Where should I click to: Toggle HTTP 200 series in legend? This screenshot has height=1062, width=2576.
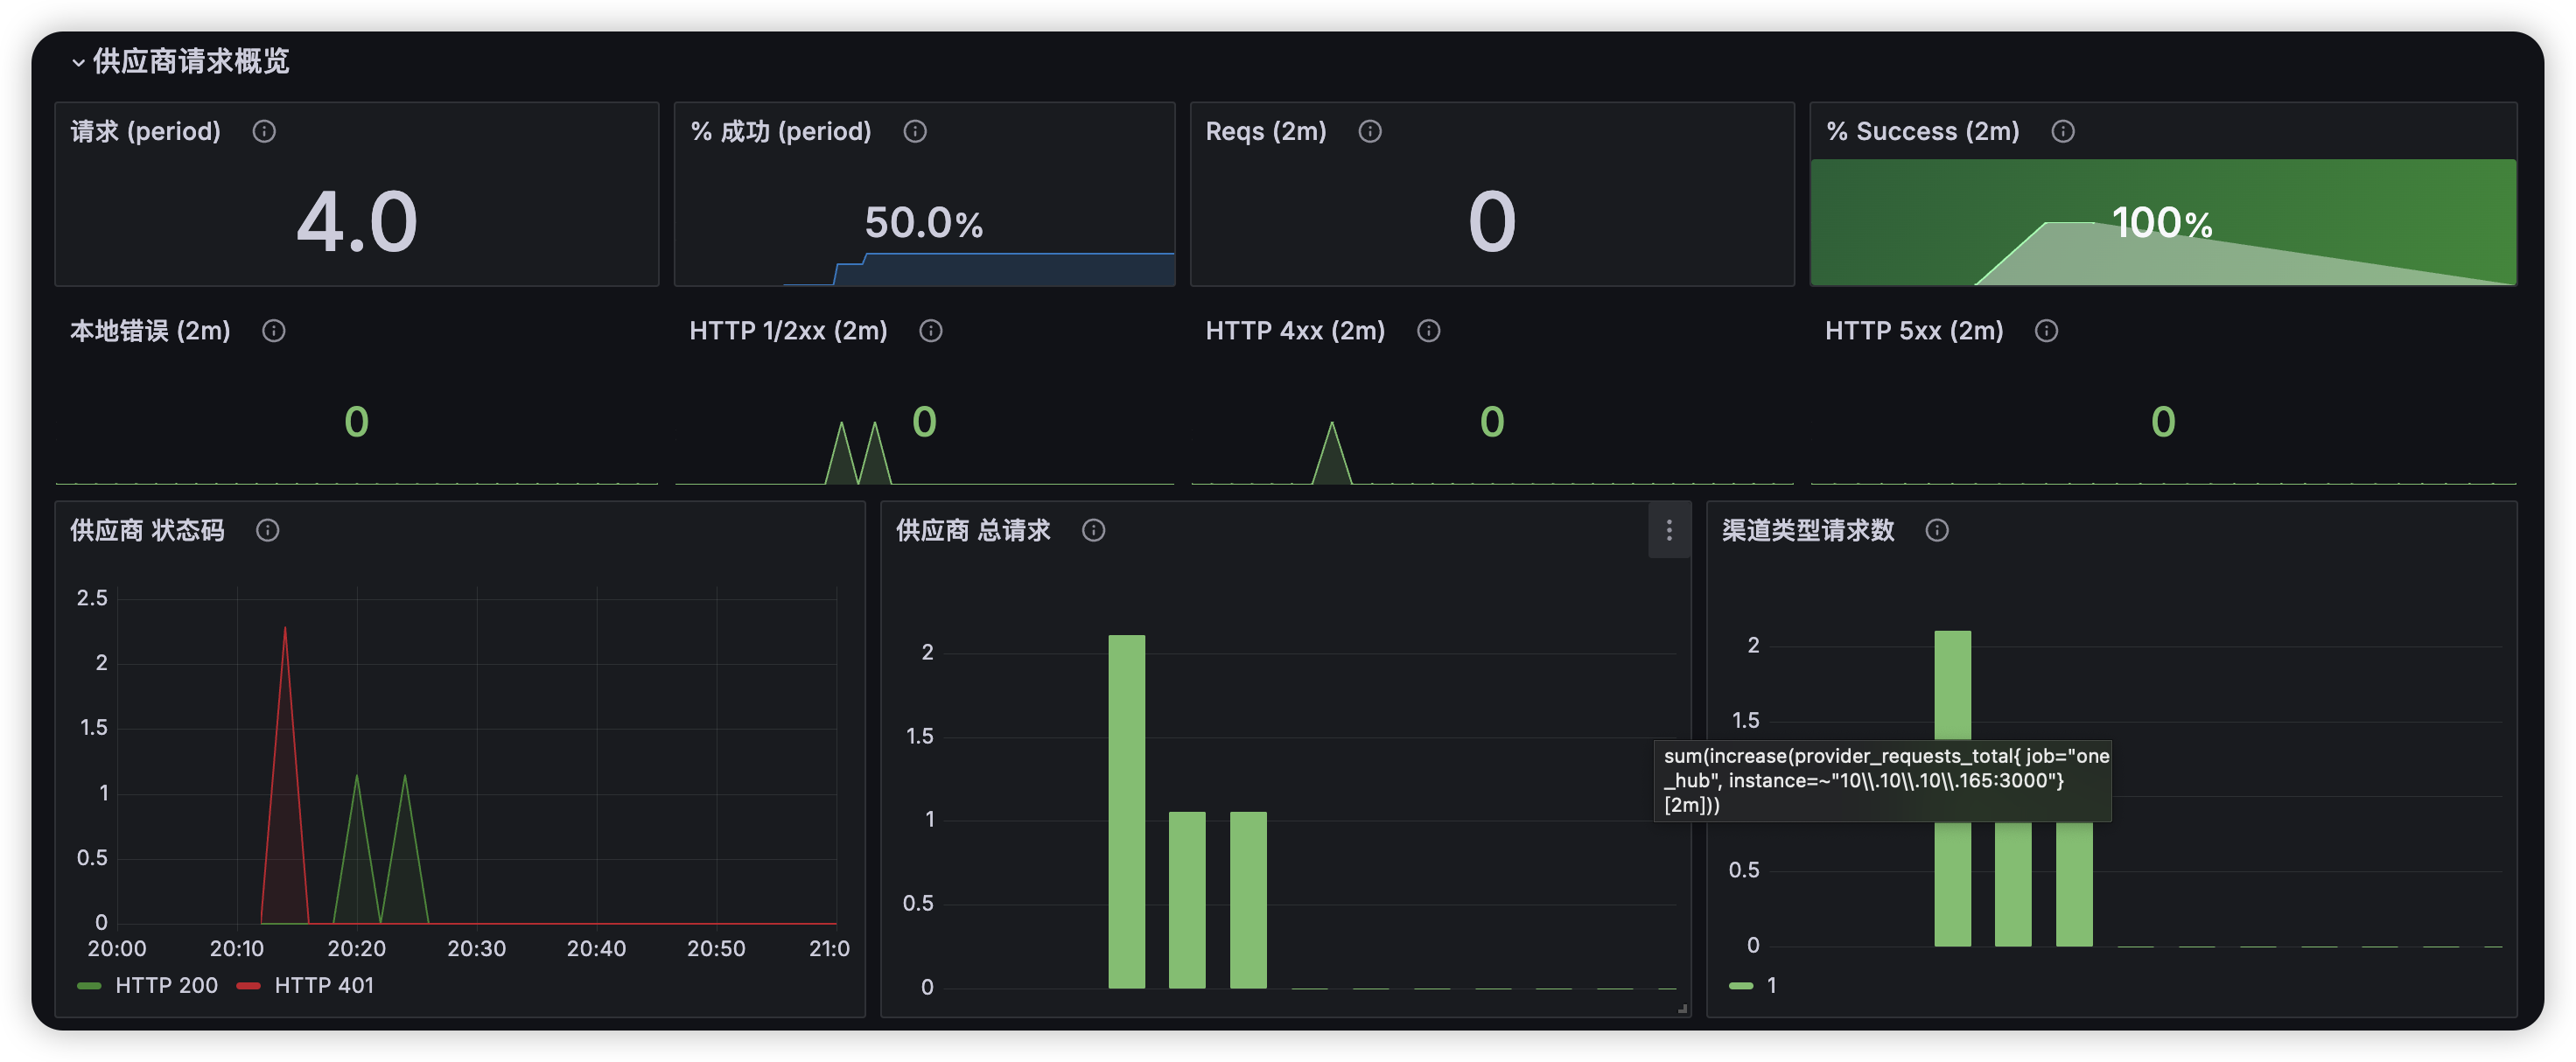pyautogui.click(x=166, y=985)
